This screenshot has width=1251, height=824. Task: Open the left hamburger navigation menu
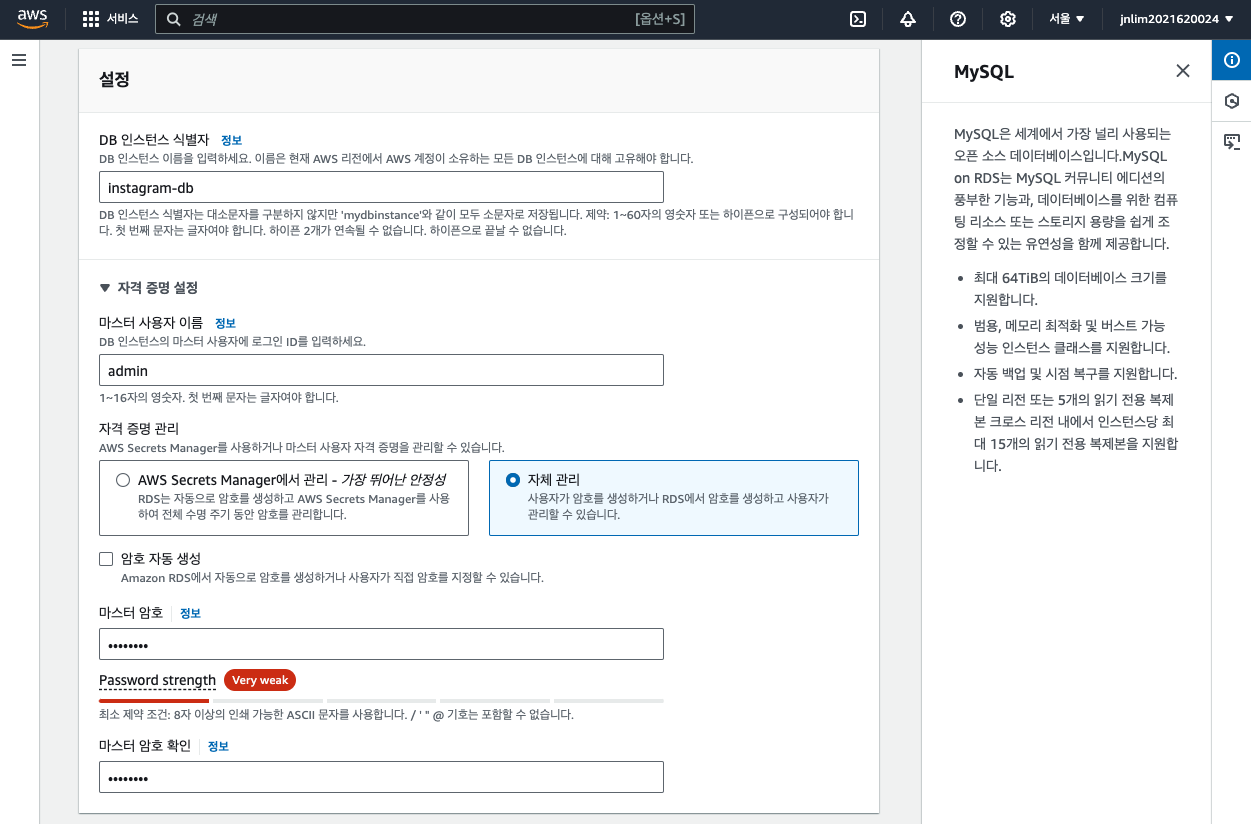click(x=18, y=61)
